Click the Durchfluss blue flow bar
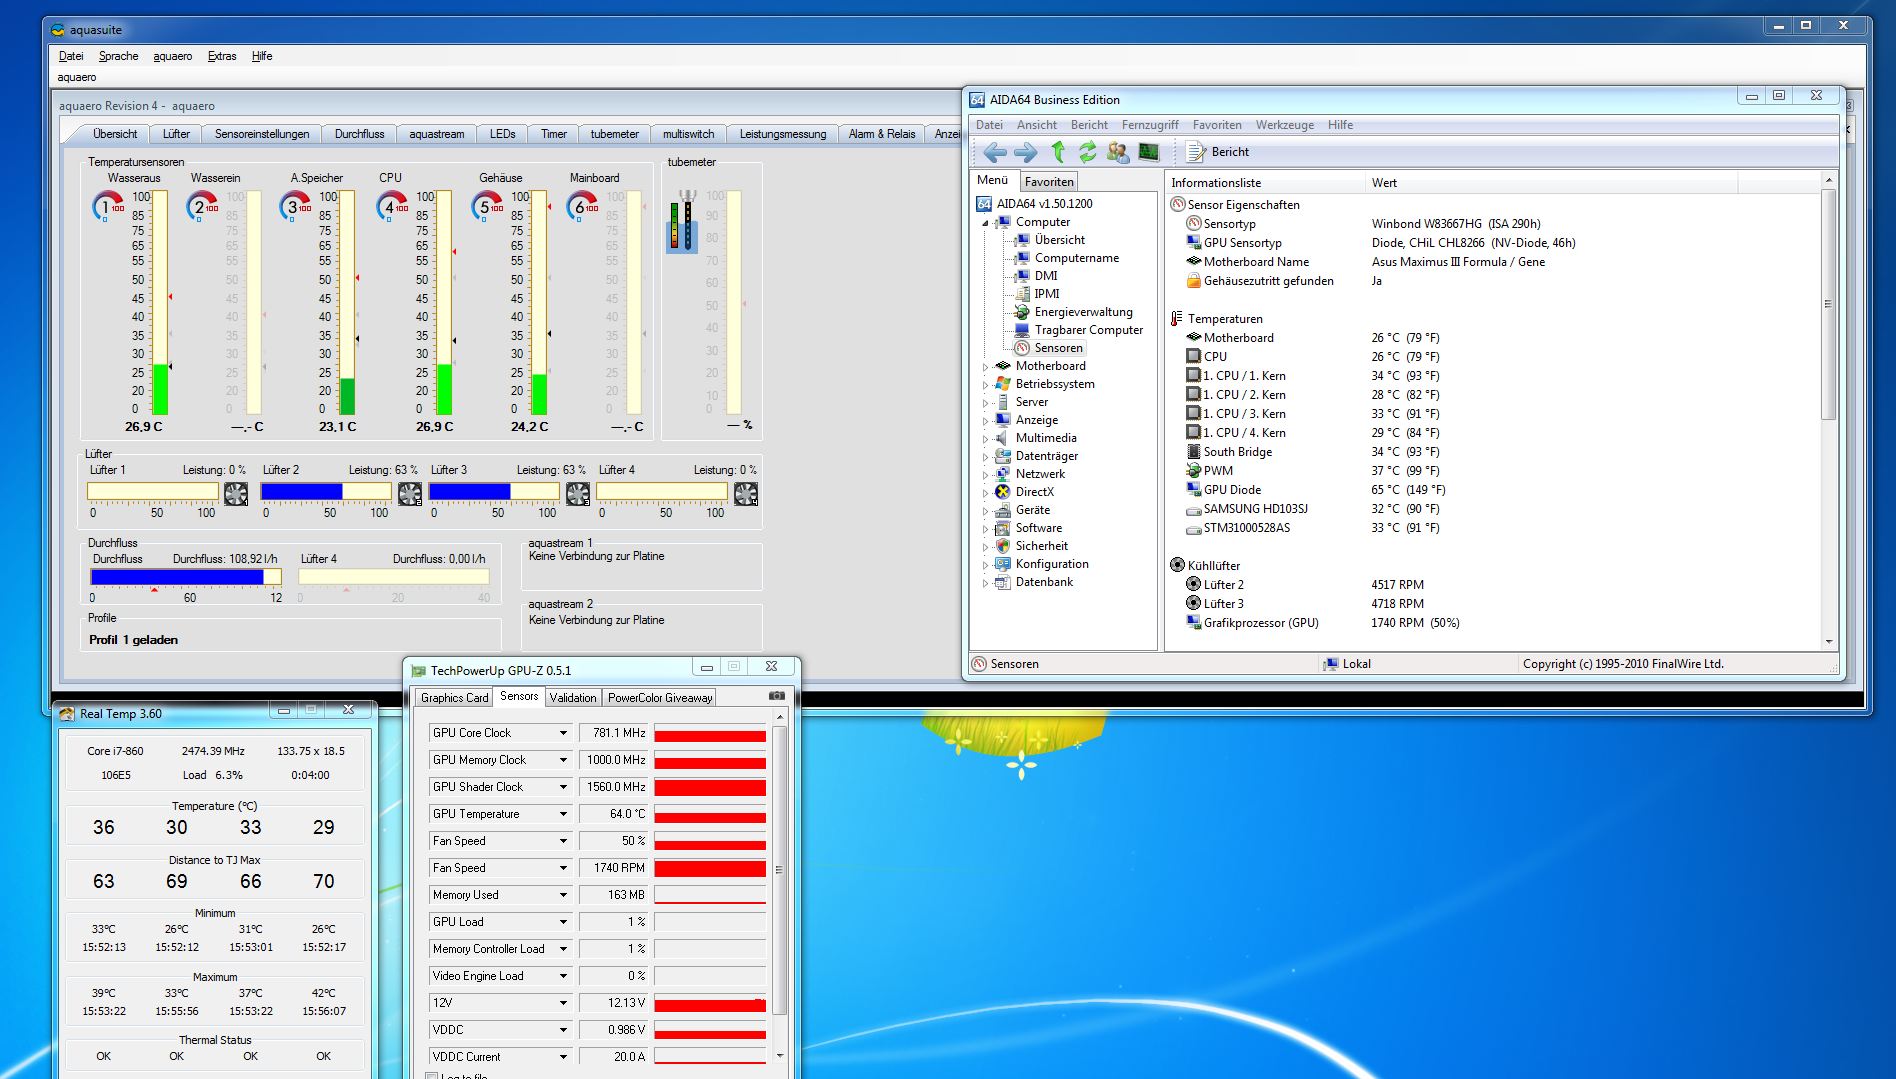This screenshot has width=1896, height=1079. tap(177, 577)
